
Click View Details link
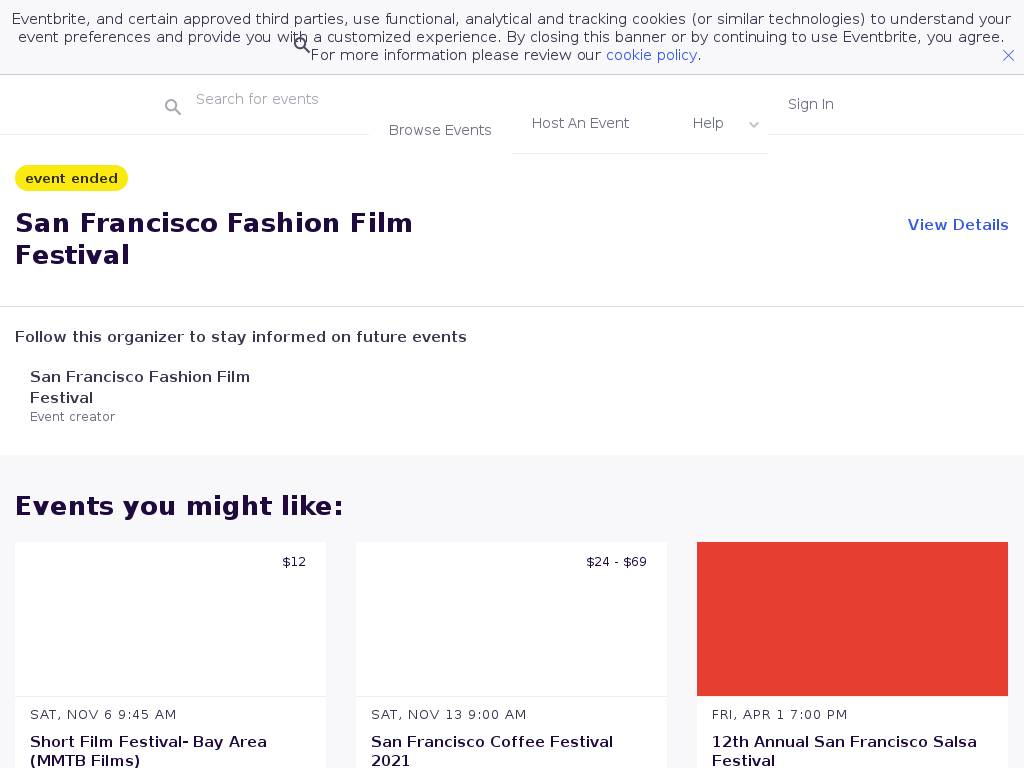(x=957, y=225)
